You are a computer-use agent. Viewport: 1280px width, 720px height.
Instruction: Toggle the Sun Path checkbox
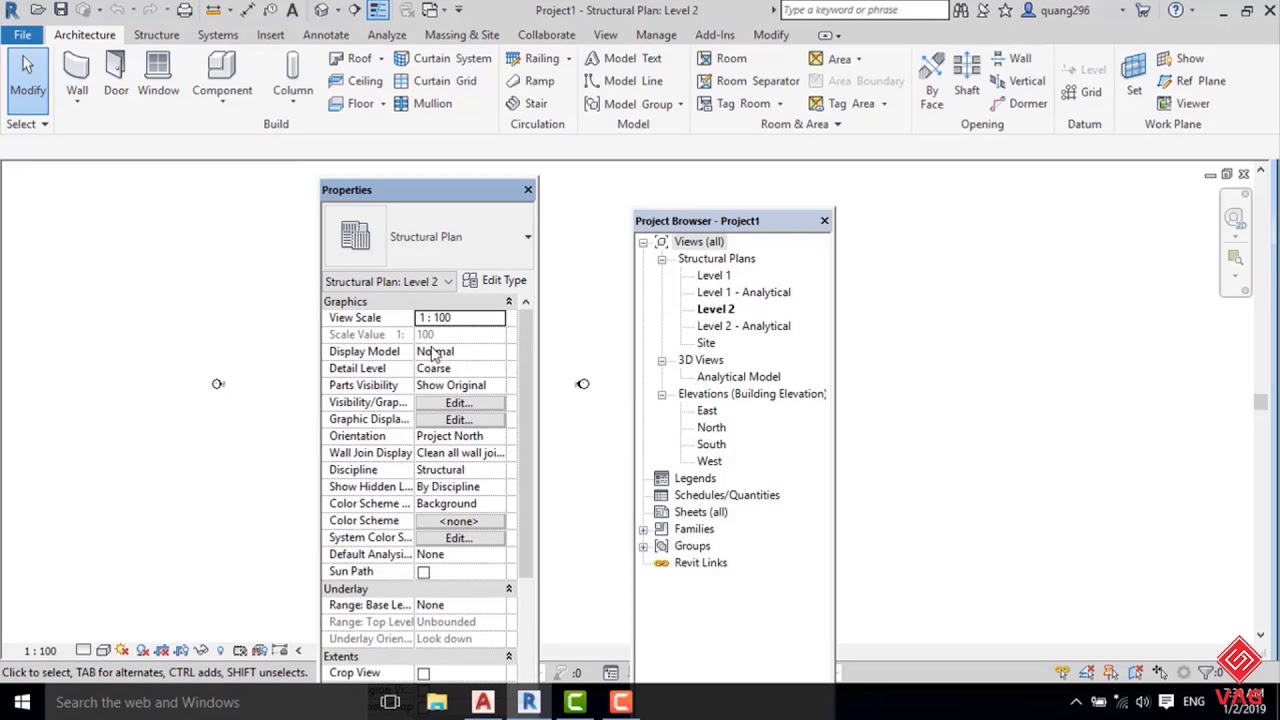click(x=423, y=572)
